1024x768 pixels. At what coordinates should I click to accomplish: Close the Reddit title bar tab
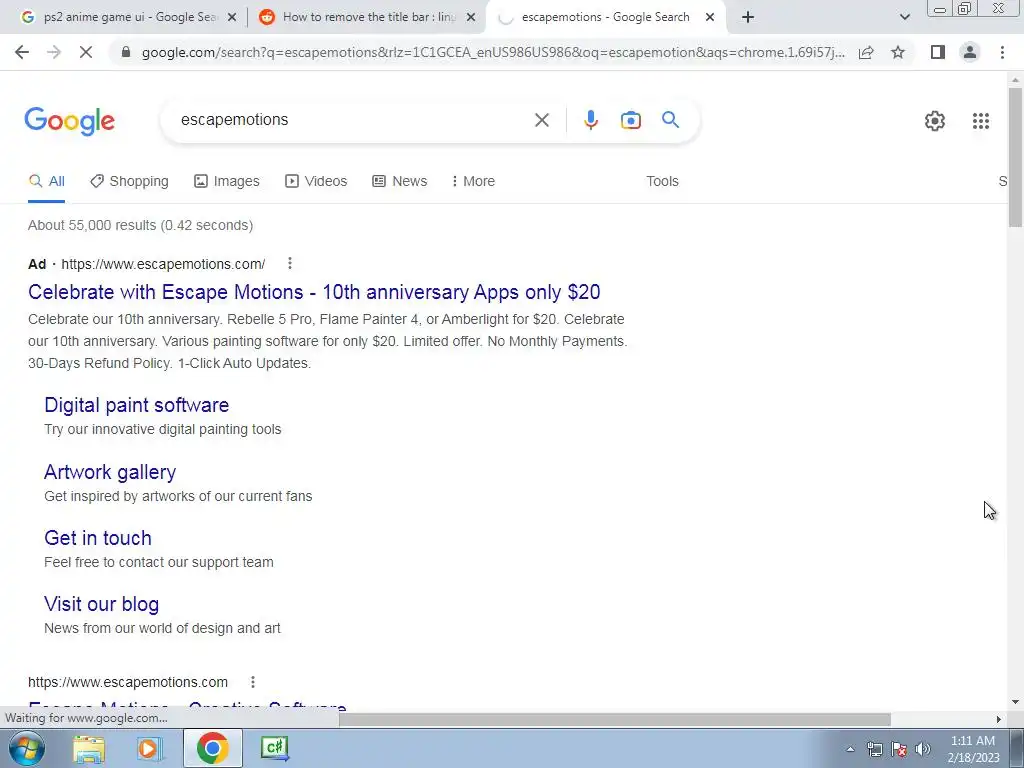471,18
